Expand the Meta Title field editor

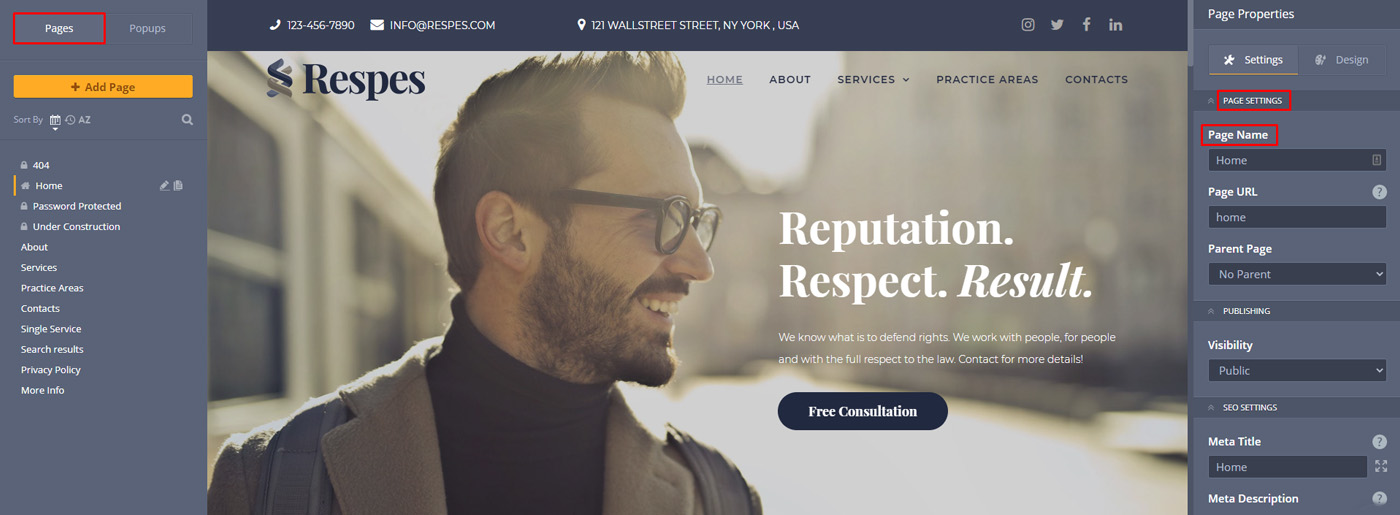tap(1381, 466)
